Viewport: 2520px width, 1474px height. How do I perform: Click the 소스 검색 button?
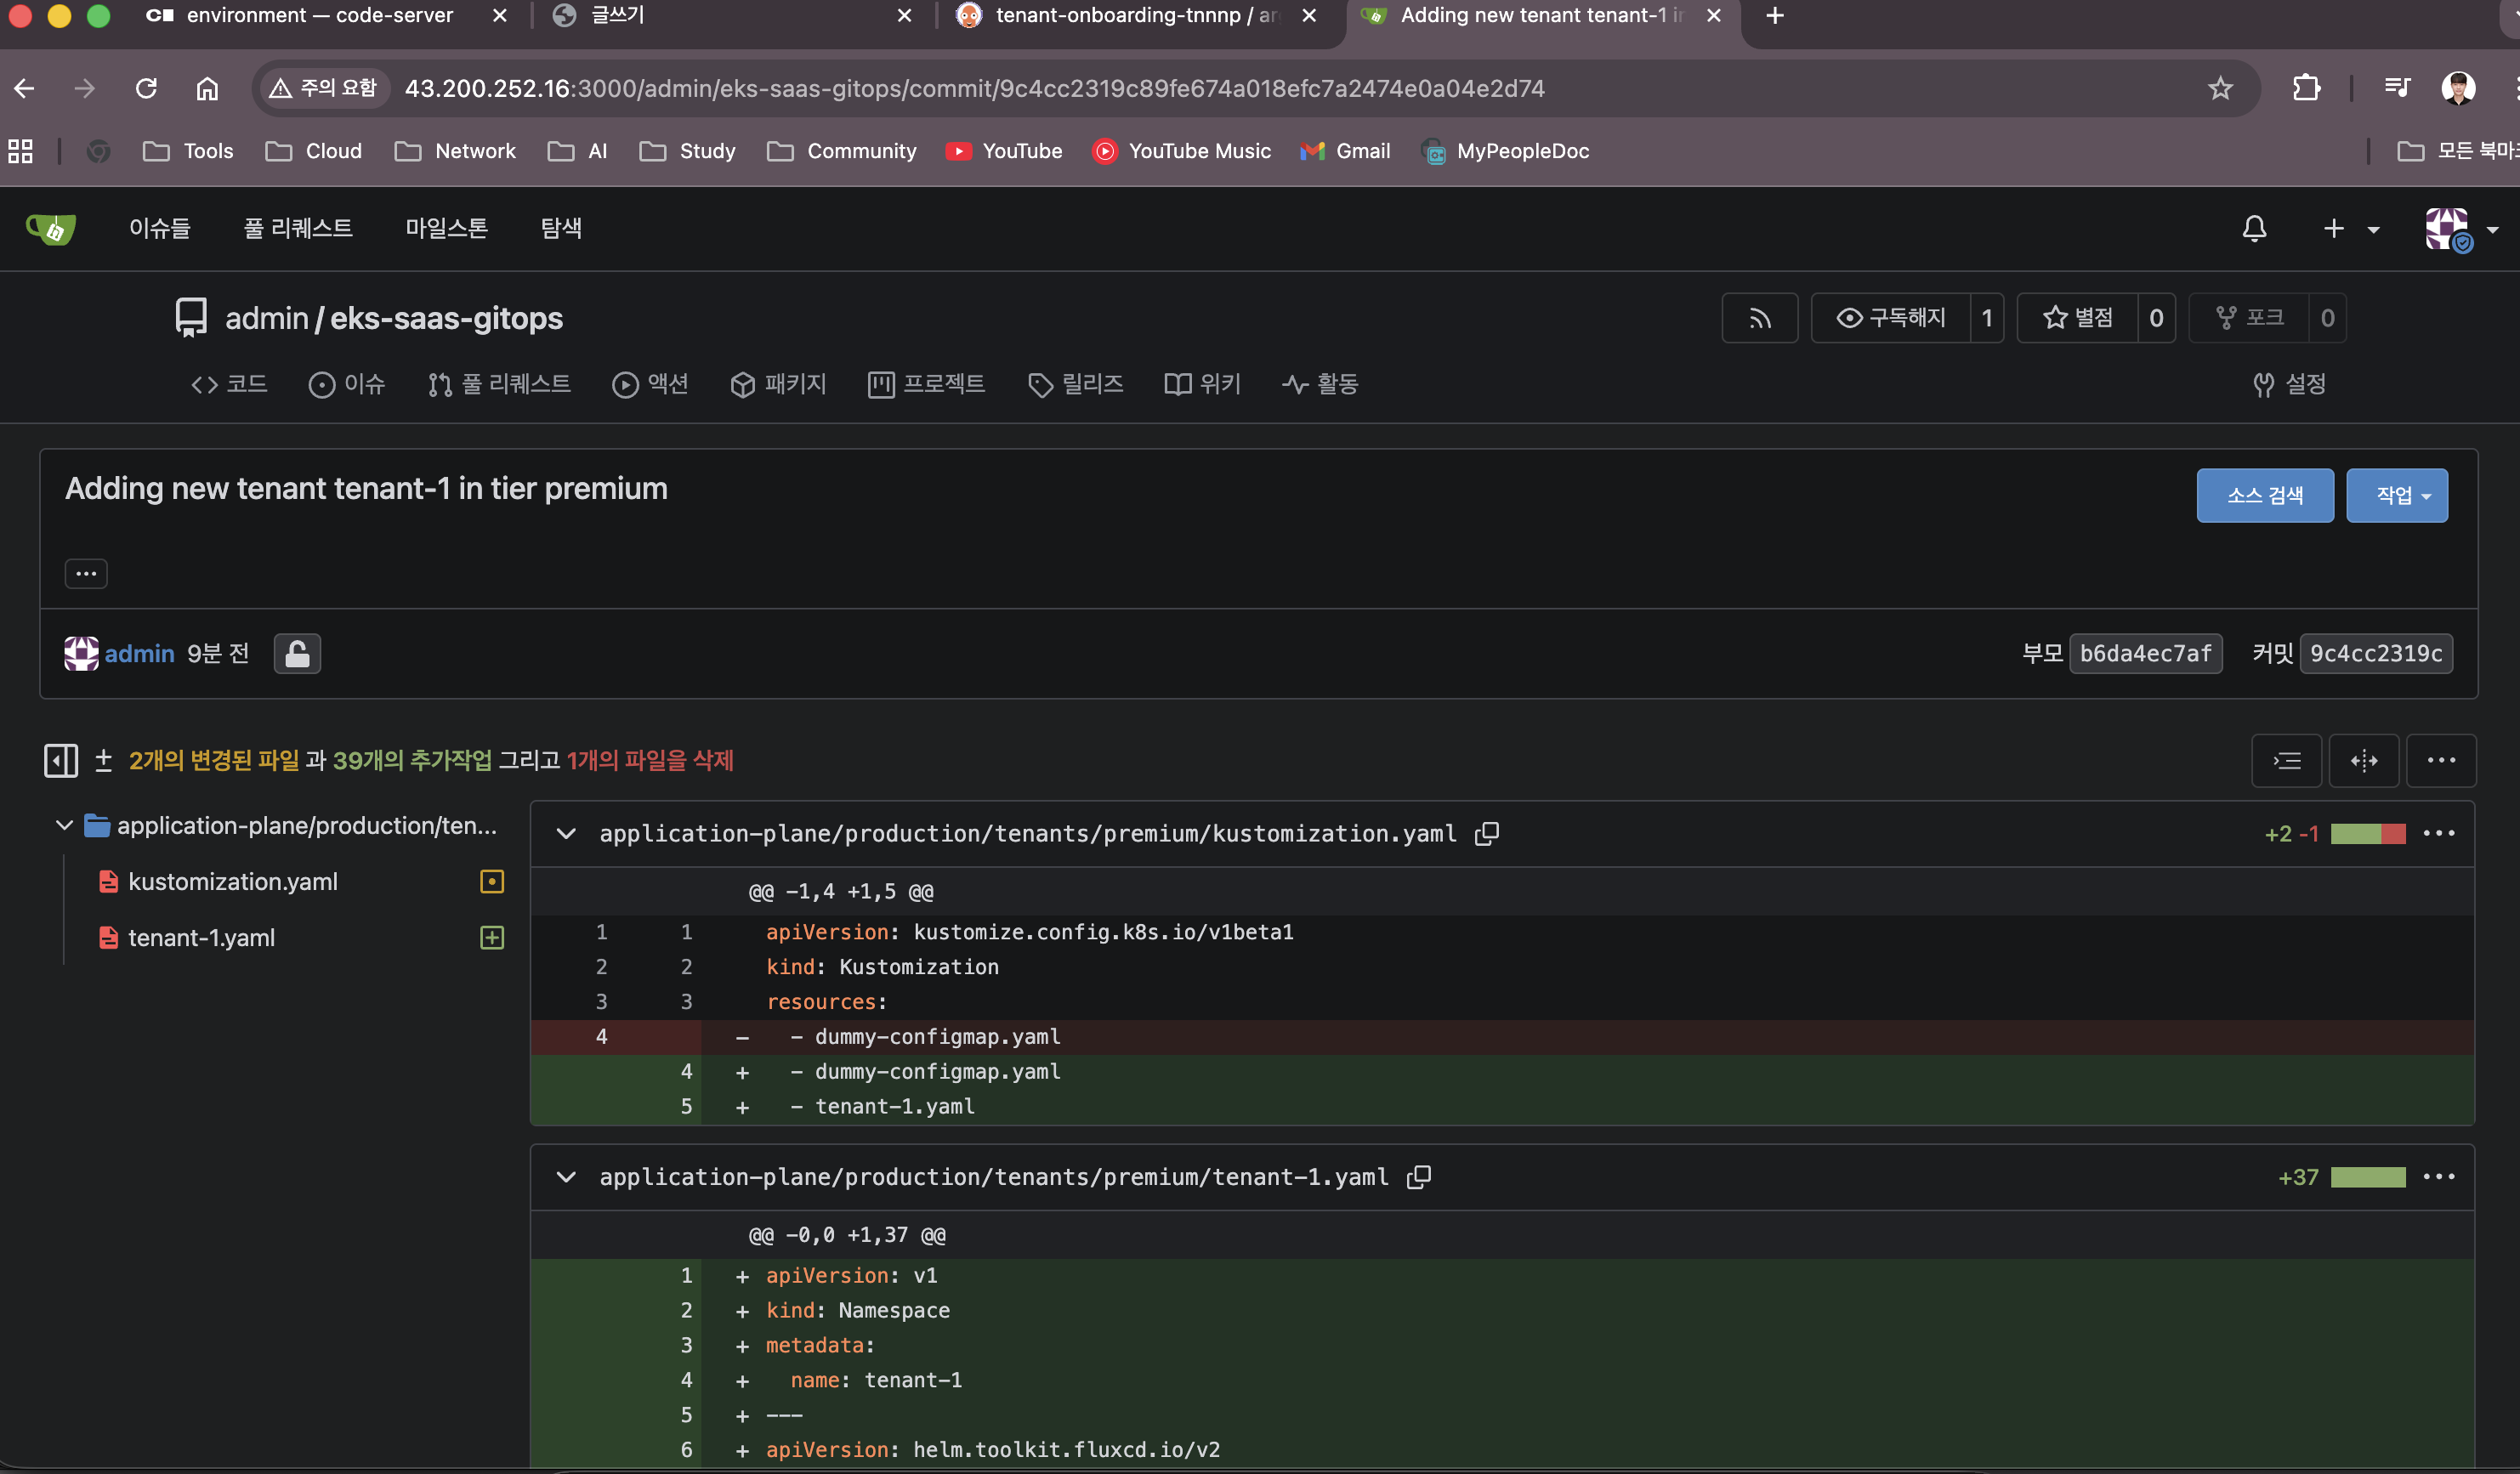(x=2264, y=495)
